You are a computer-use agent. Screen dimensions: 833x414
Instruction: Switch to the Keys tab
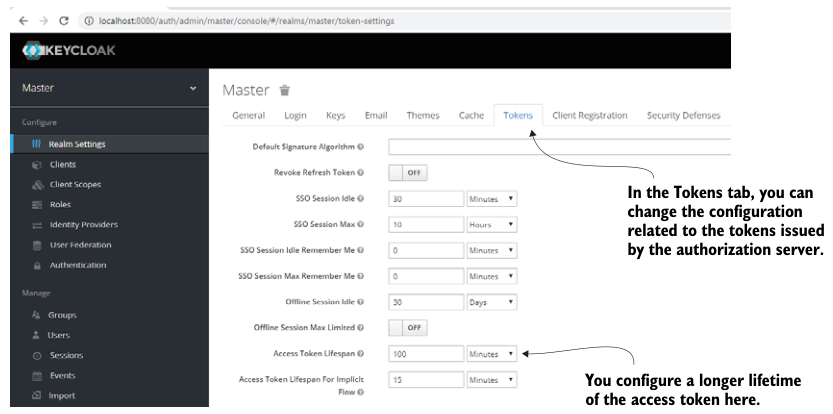click(335, 115)
